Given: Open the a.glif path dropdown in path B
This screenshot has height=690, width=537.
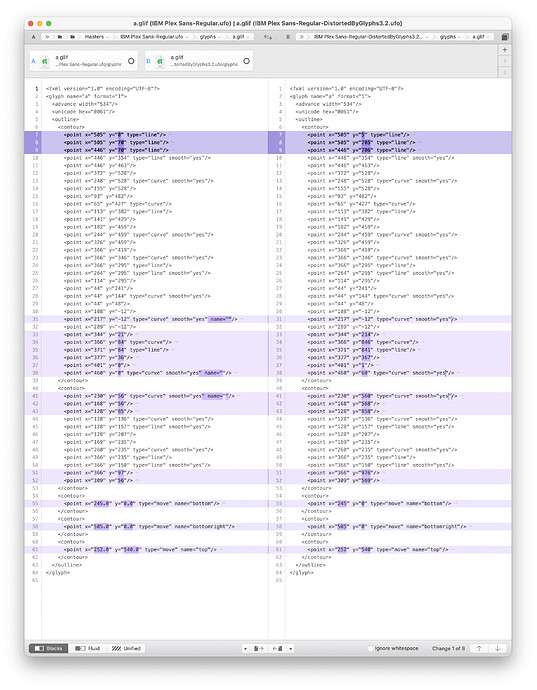Looking at the screenshot, I should [x=481, y=37].
